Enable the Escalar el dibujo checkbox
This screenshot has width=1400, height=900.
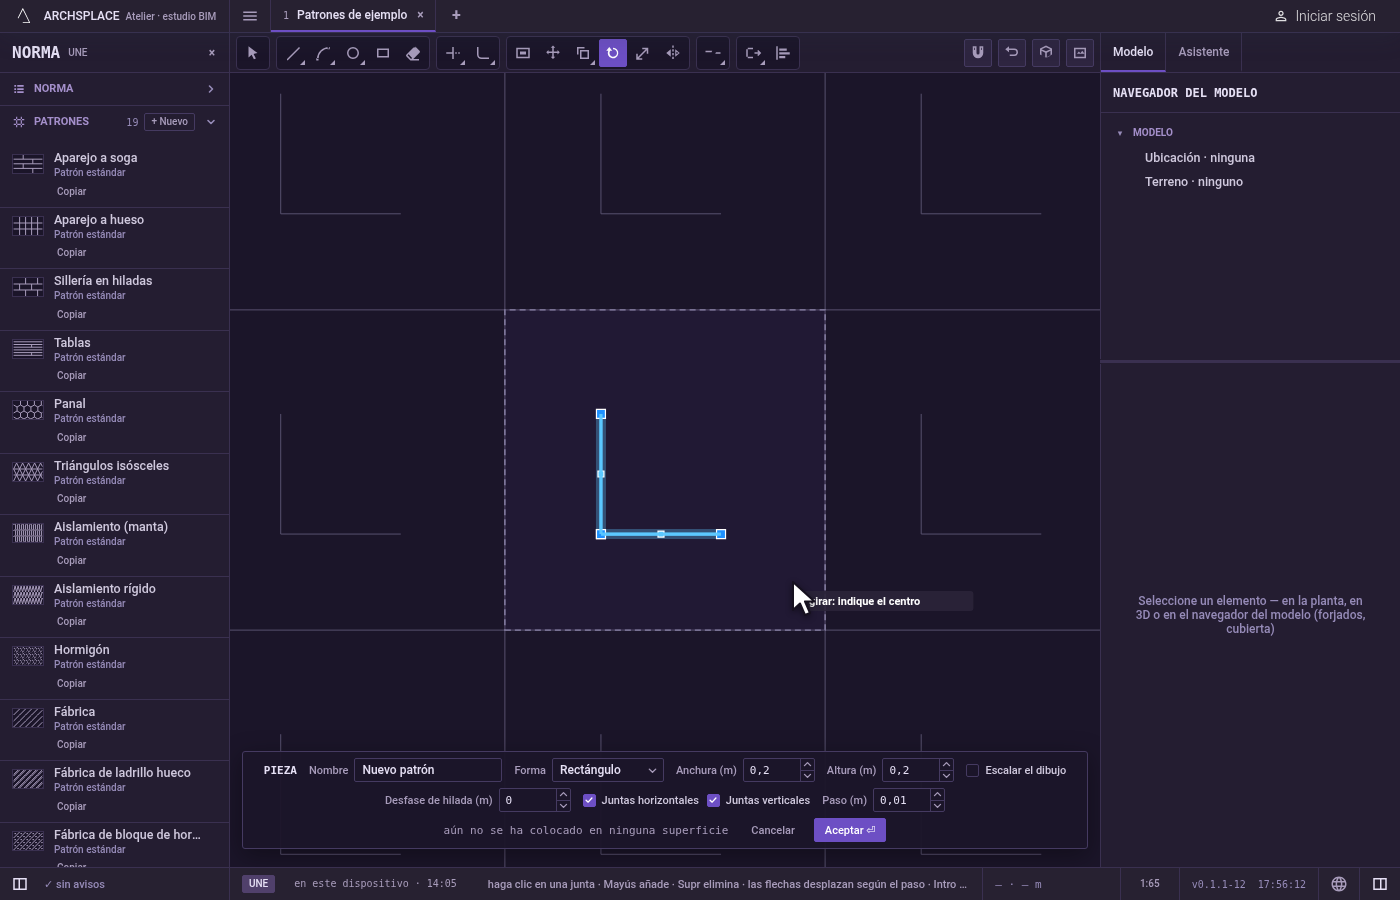972,770
